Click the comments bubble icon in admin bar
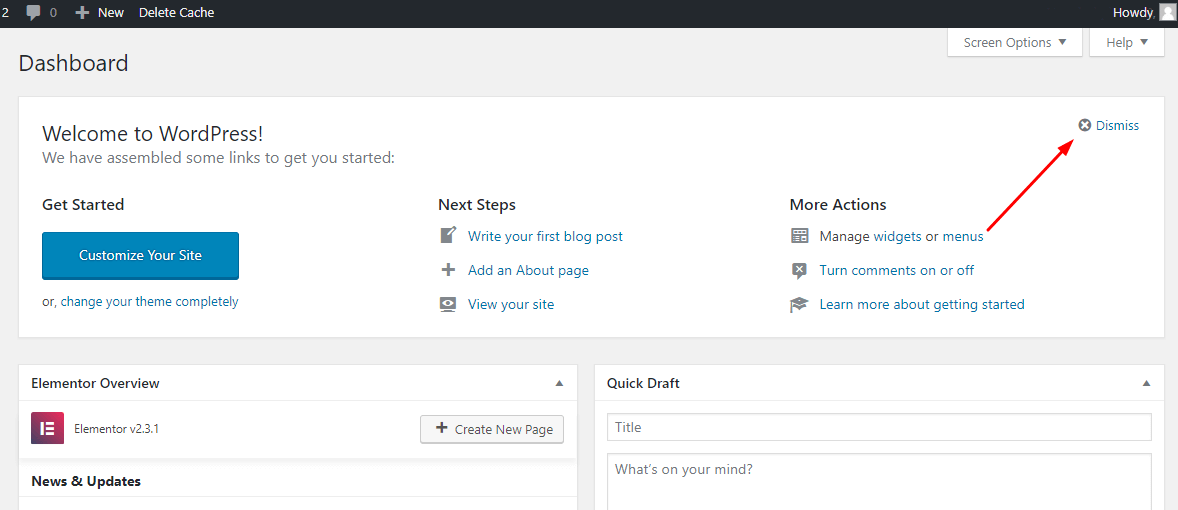Viewport: 1178px width, 510px height. coord(33,13)
